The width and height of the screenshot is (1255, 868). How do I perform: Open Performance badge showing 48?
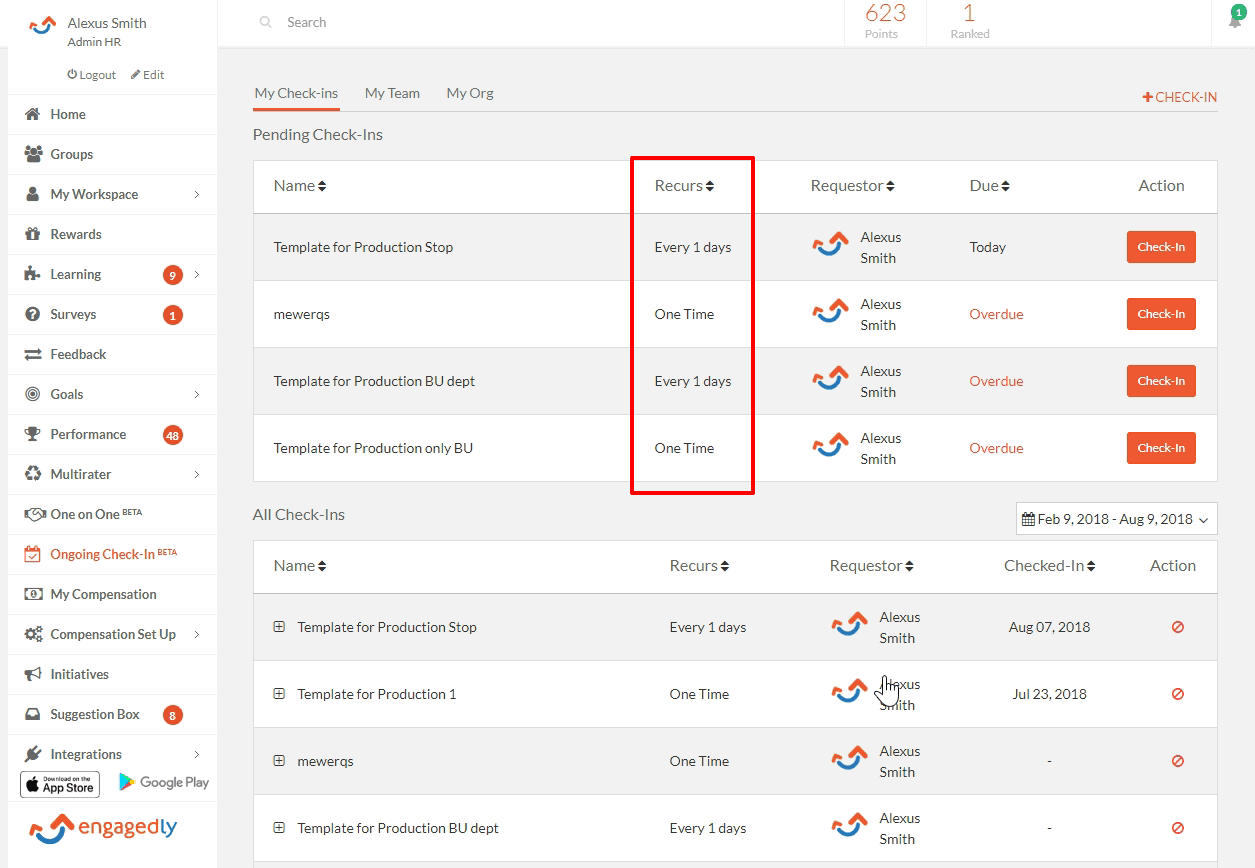173,435
